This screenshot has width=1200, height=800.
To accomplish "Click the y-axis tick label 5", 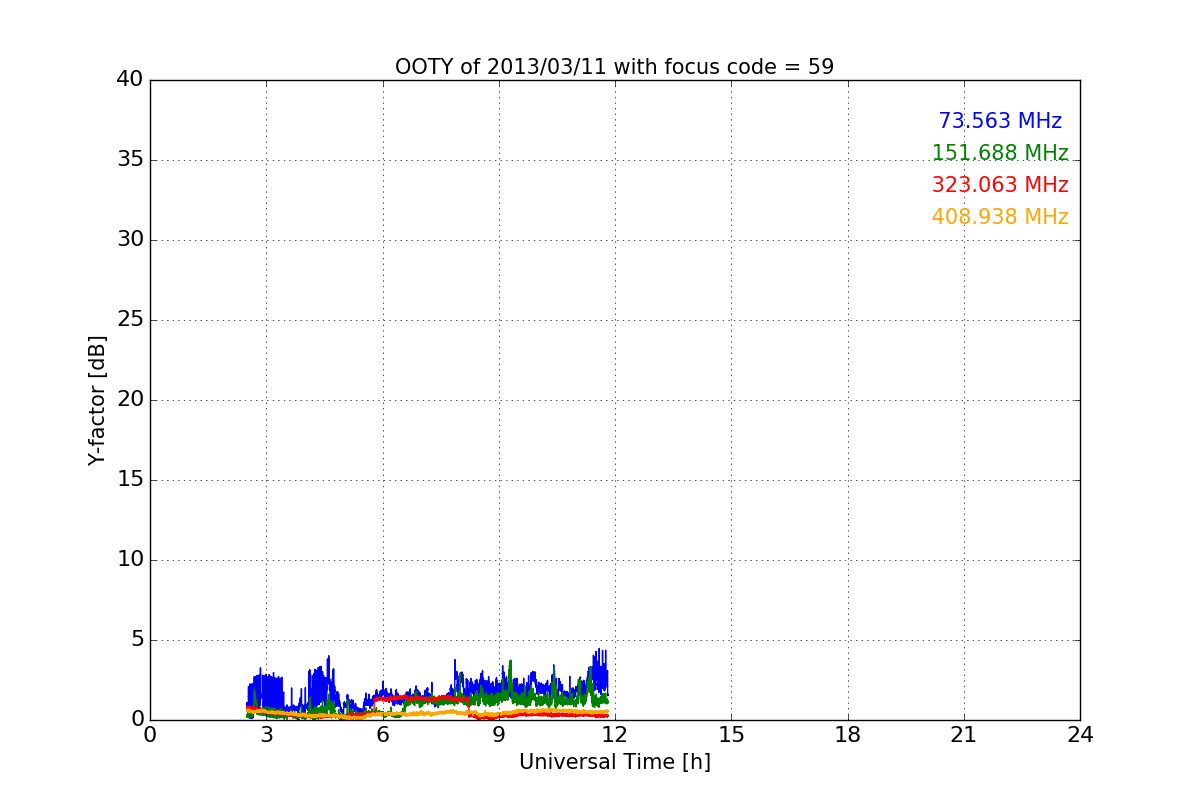I will tap(137, 640).
